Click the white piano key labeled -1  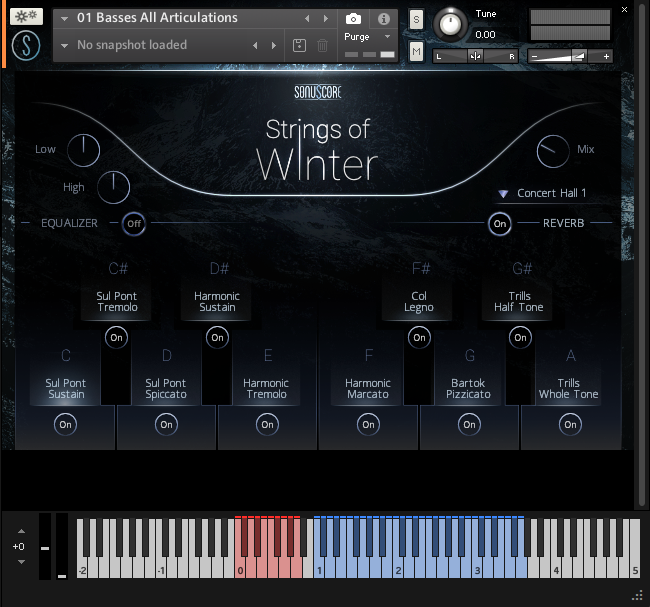[161, 570]
